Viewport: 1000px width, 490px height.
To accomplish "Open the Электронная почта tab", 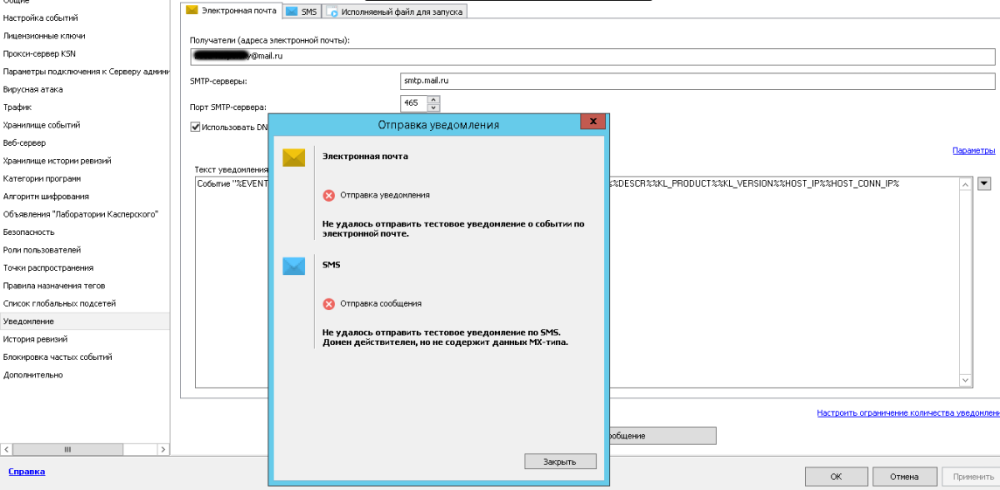I will click(x=232, y=11).
